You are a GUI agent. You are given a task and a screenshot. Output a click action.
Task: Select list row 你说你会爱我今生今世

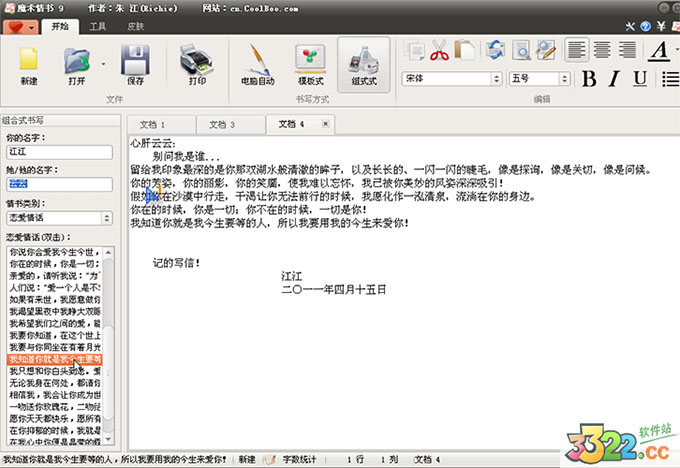click(x=55, y=252)
